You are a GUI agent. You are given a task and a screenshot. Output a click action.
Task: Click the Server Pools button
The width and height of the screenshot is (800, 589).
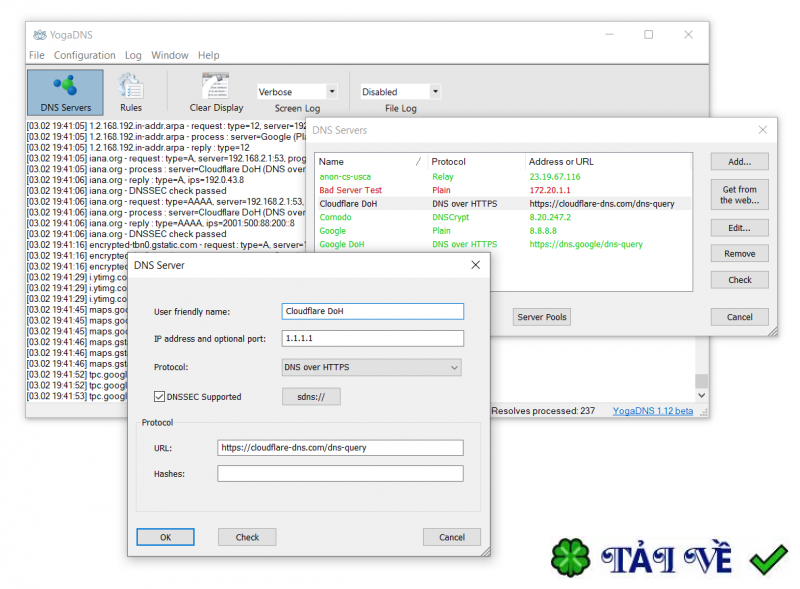point(541,317)
